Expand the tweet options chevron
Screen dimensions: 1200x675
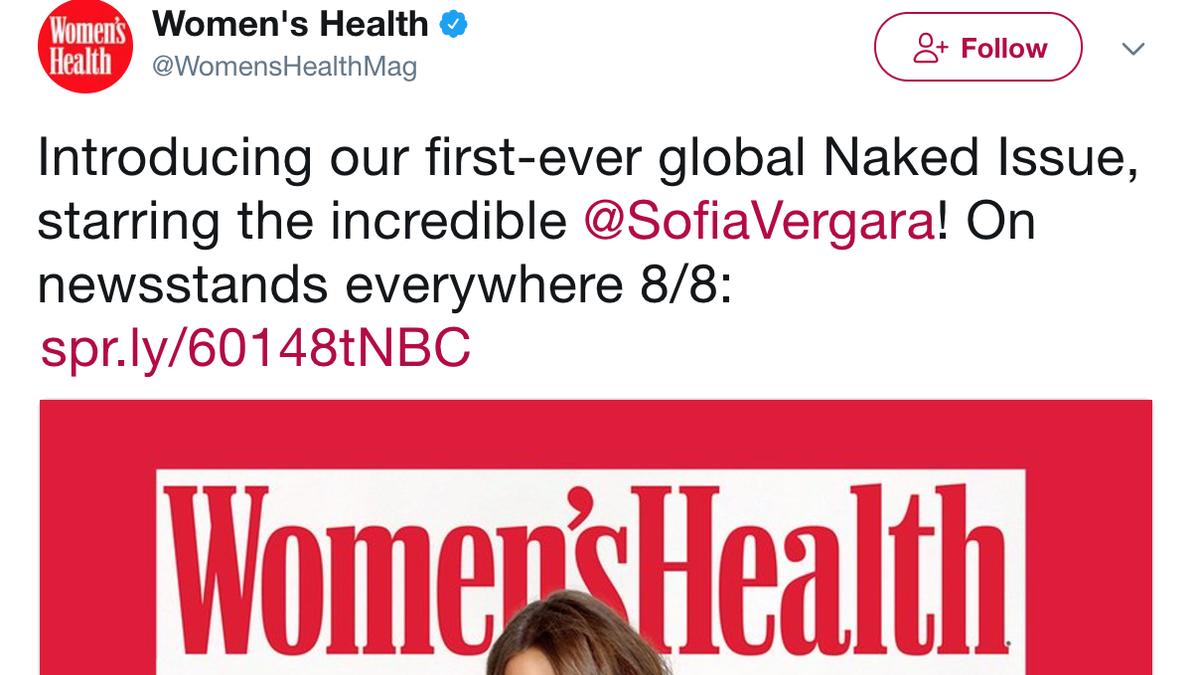point(1132,49)
